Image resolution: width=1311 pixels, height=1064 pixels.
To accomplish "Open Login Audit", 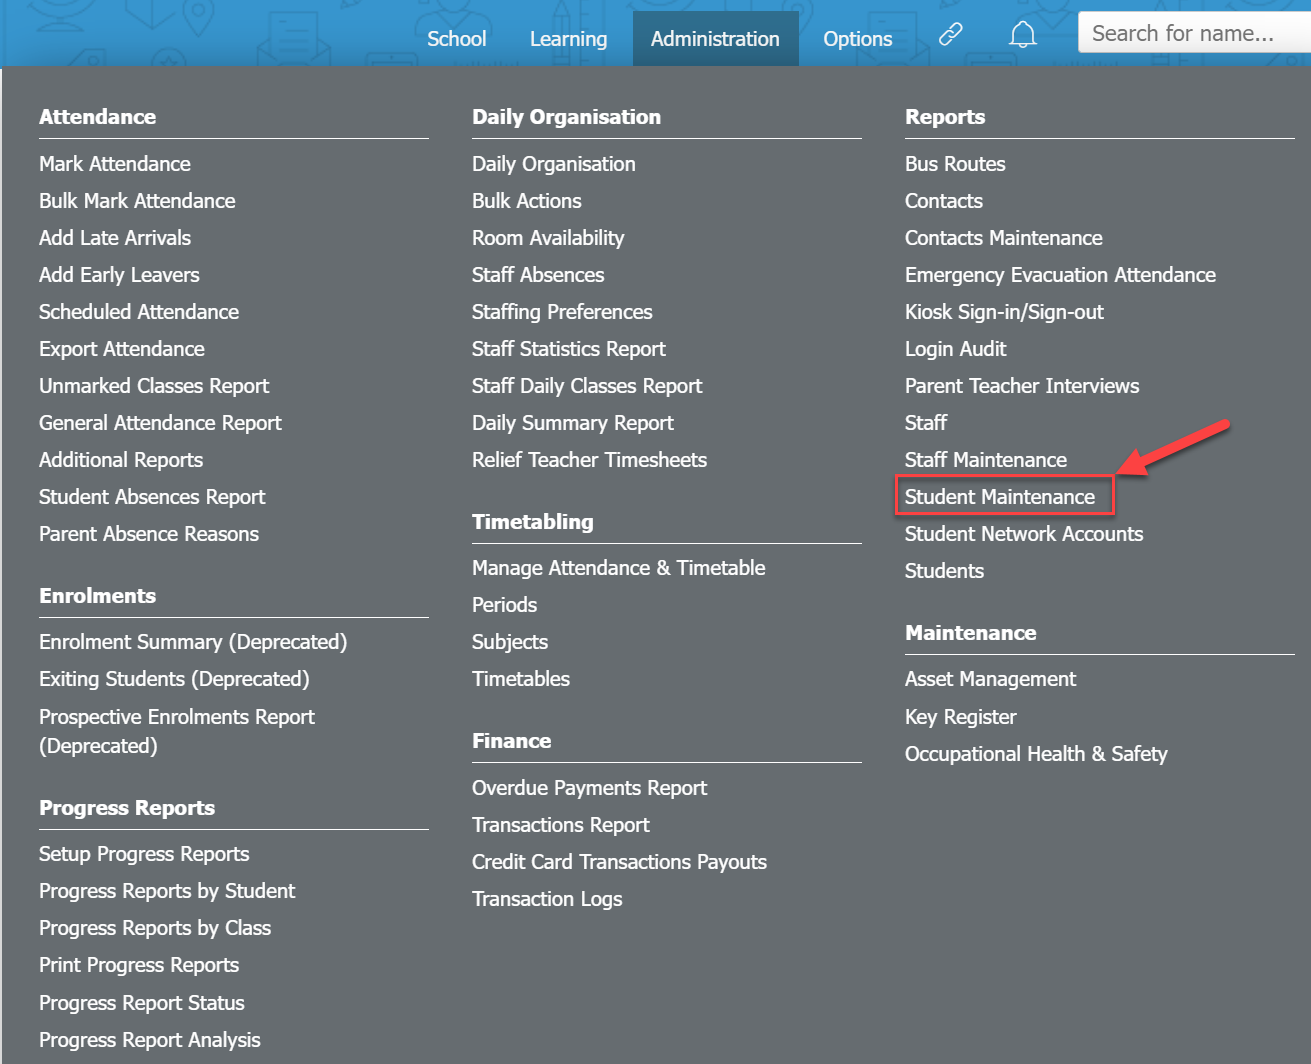I will (x=955, y=349).
